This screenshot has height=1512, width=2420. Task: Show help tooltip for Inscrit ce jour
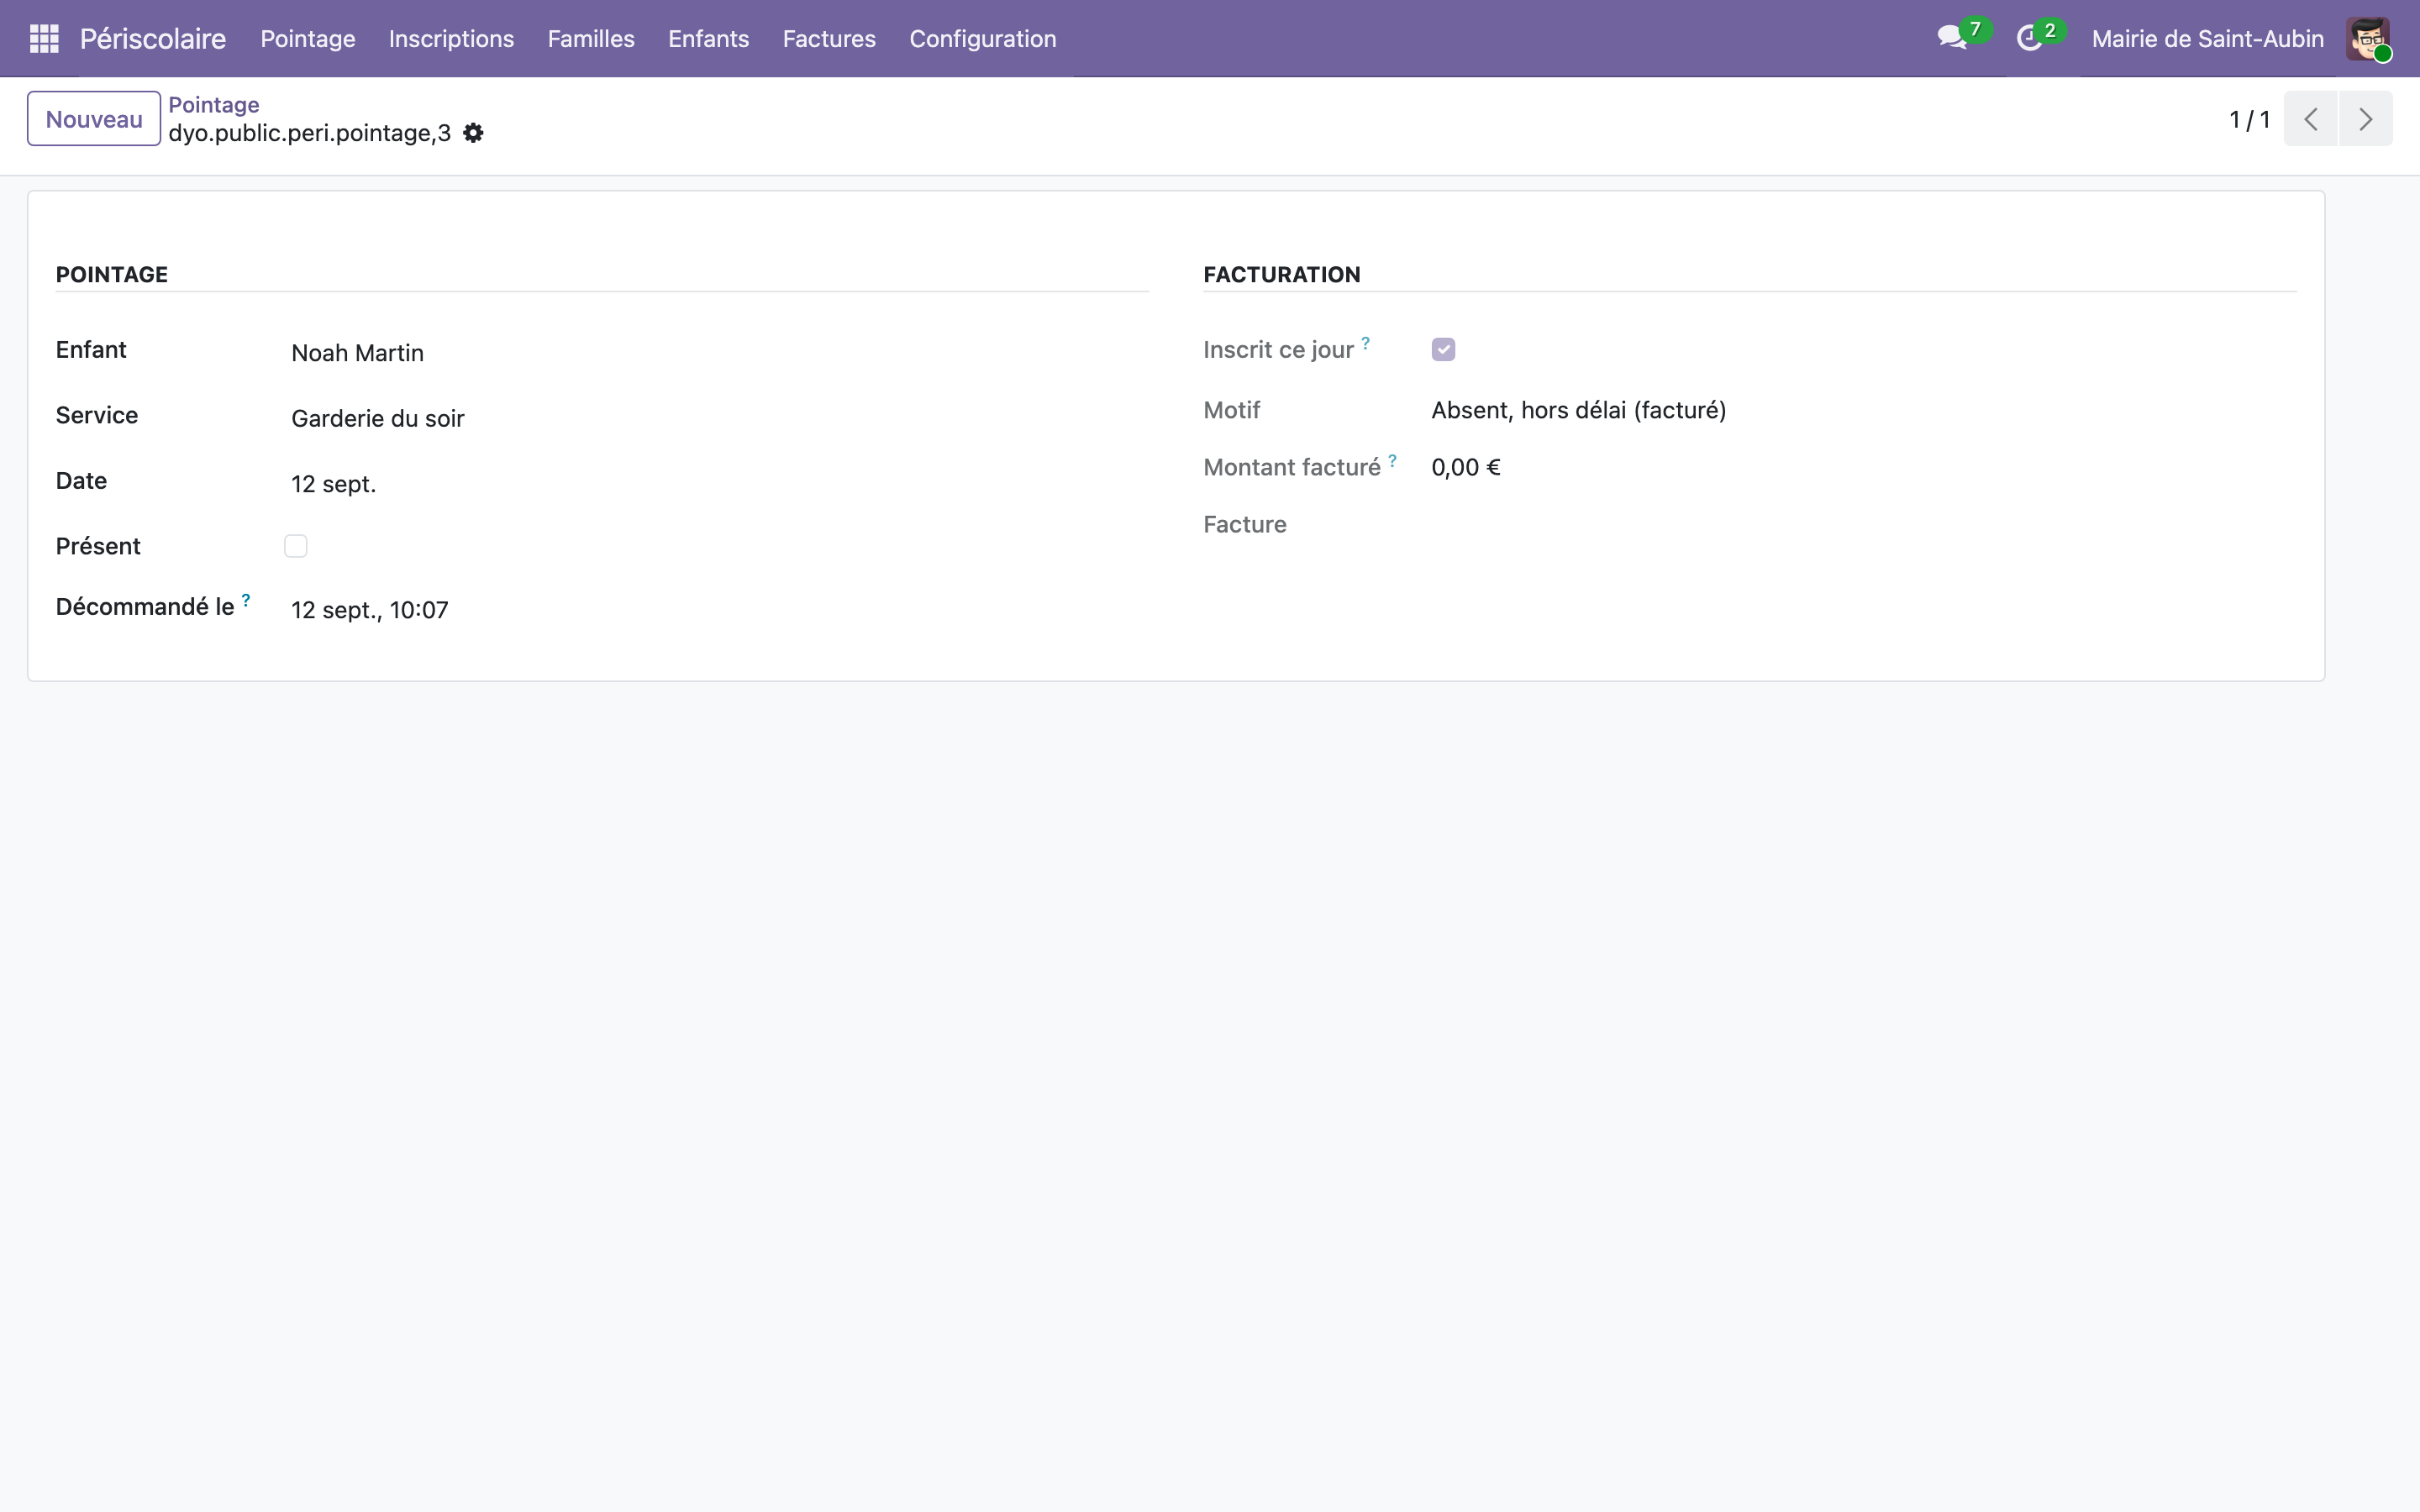click(x=1365, y=343)
